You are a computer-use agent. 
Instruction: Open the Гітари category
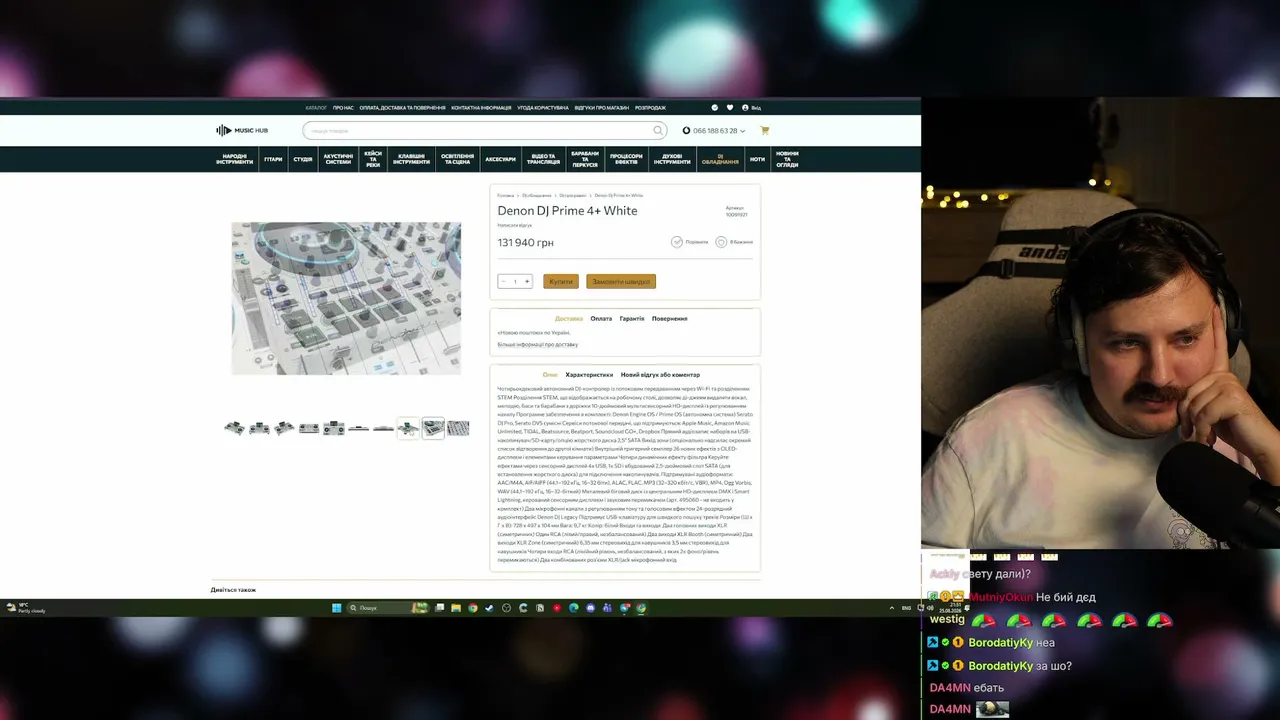273,159
